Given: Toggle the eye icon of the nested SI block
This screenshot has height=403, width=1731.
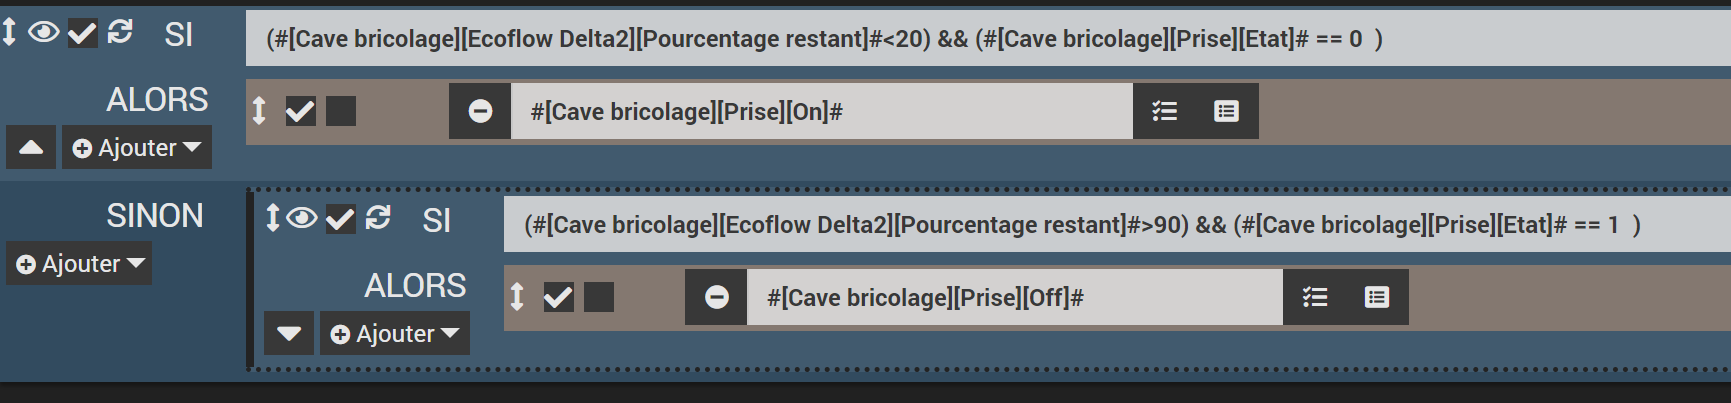Looking at the screenshot, I should [x=302, y=217].
